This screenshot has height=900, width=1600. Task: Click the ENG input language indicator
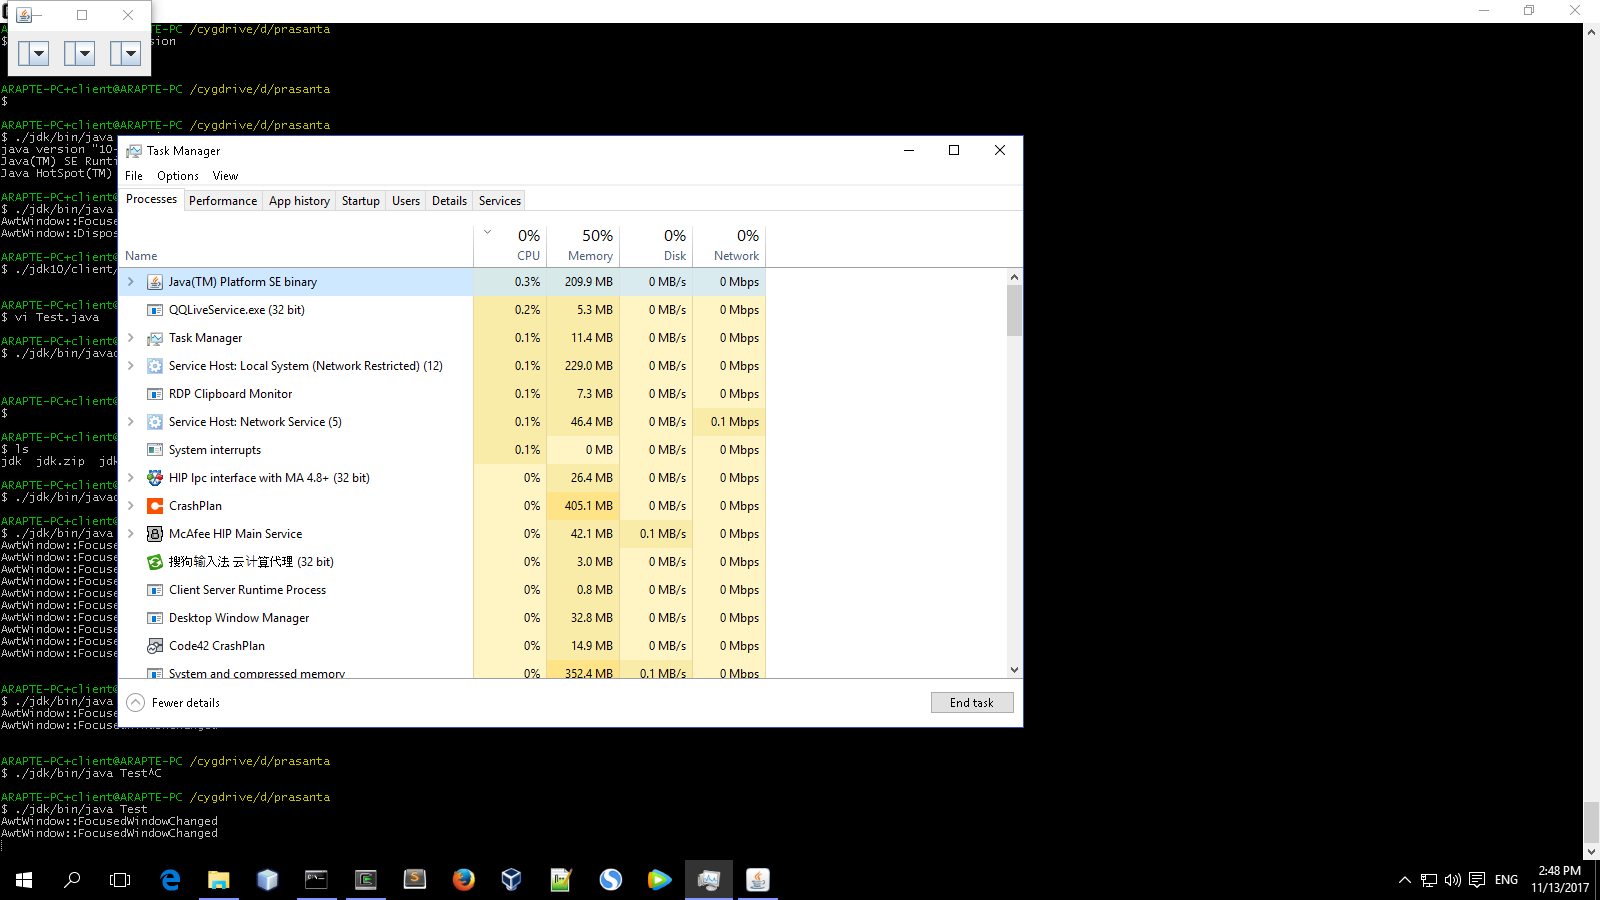(x=1506, y=880)
